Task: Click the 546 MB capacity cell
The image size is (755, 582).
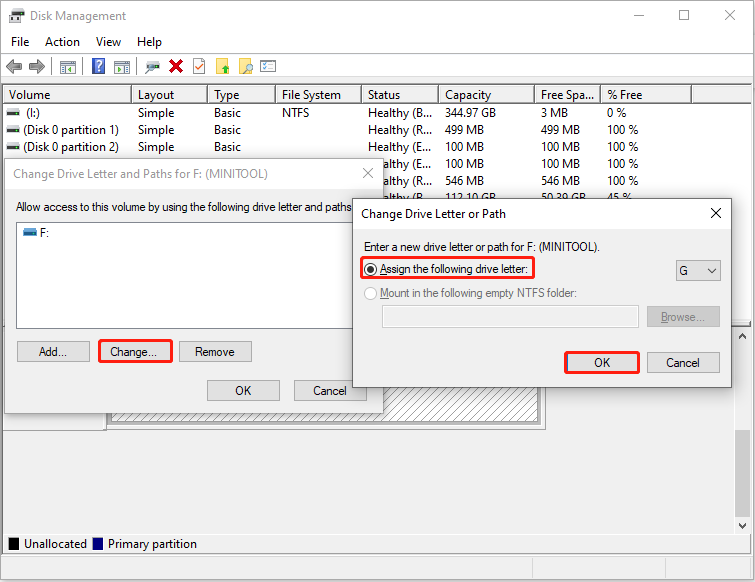Action: coord(464,181)
